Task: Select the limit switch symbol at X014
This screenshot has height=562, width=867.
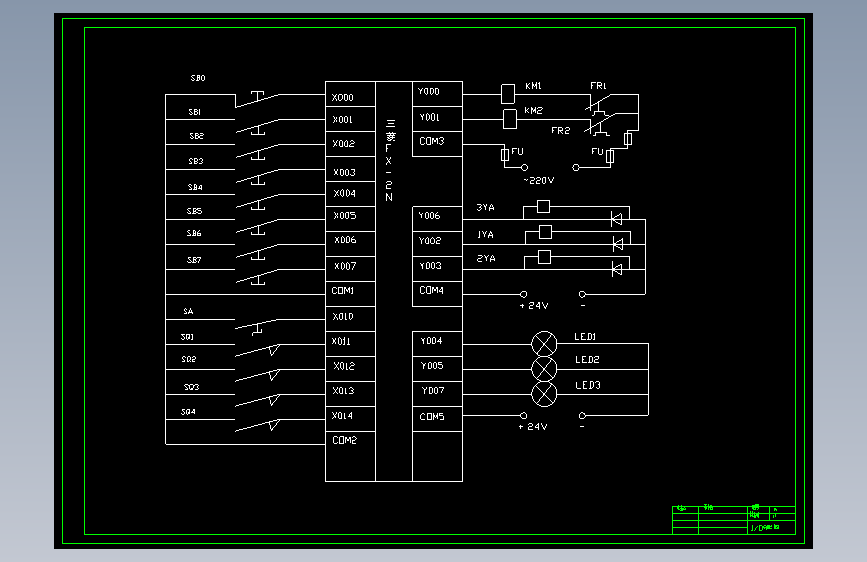Action: tap(258, 425)
